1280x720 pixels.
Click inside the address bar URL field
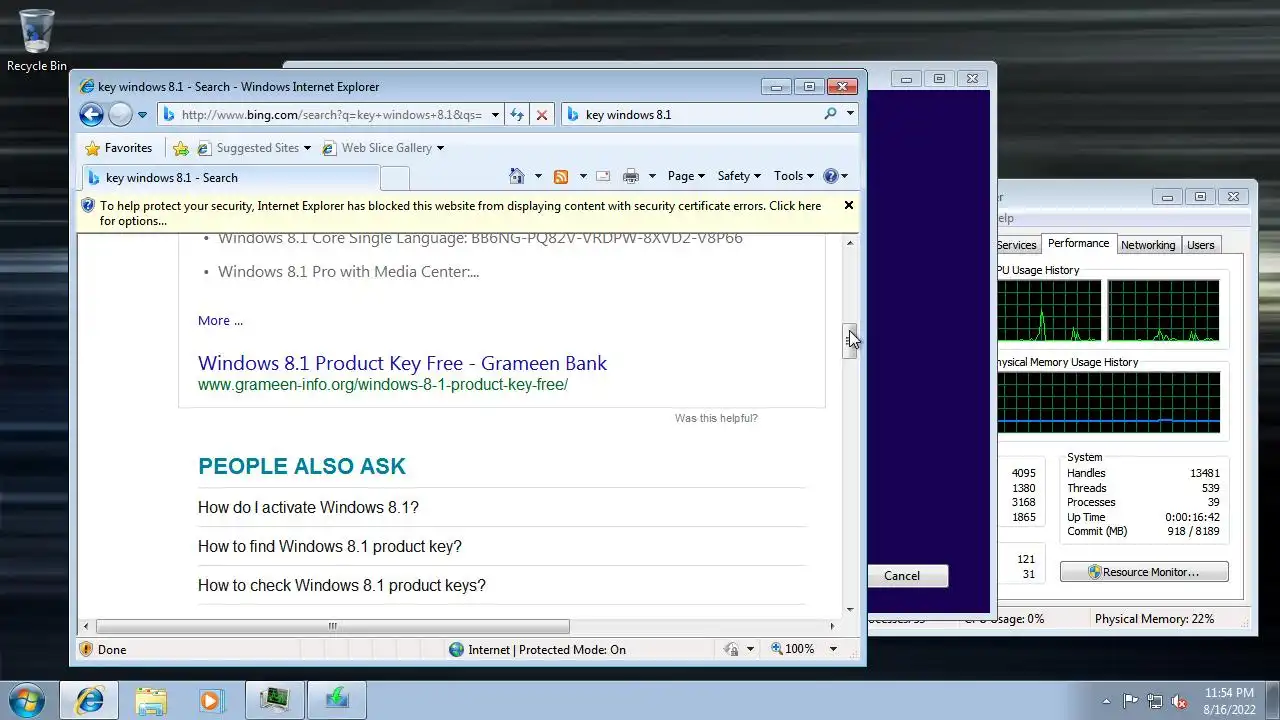tap(331, 115)
